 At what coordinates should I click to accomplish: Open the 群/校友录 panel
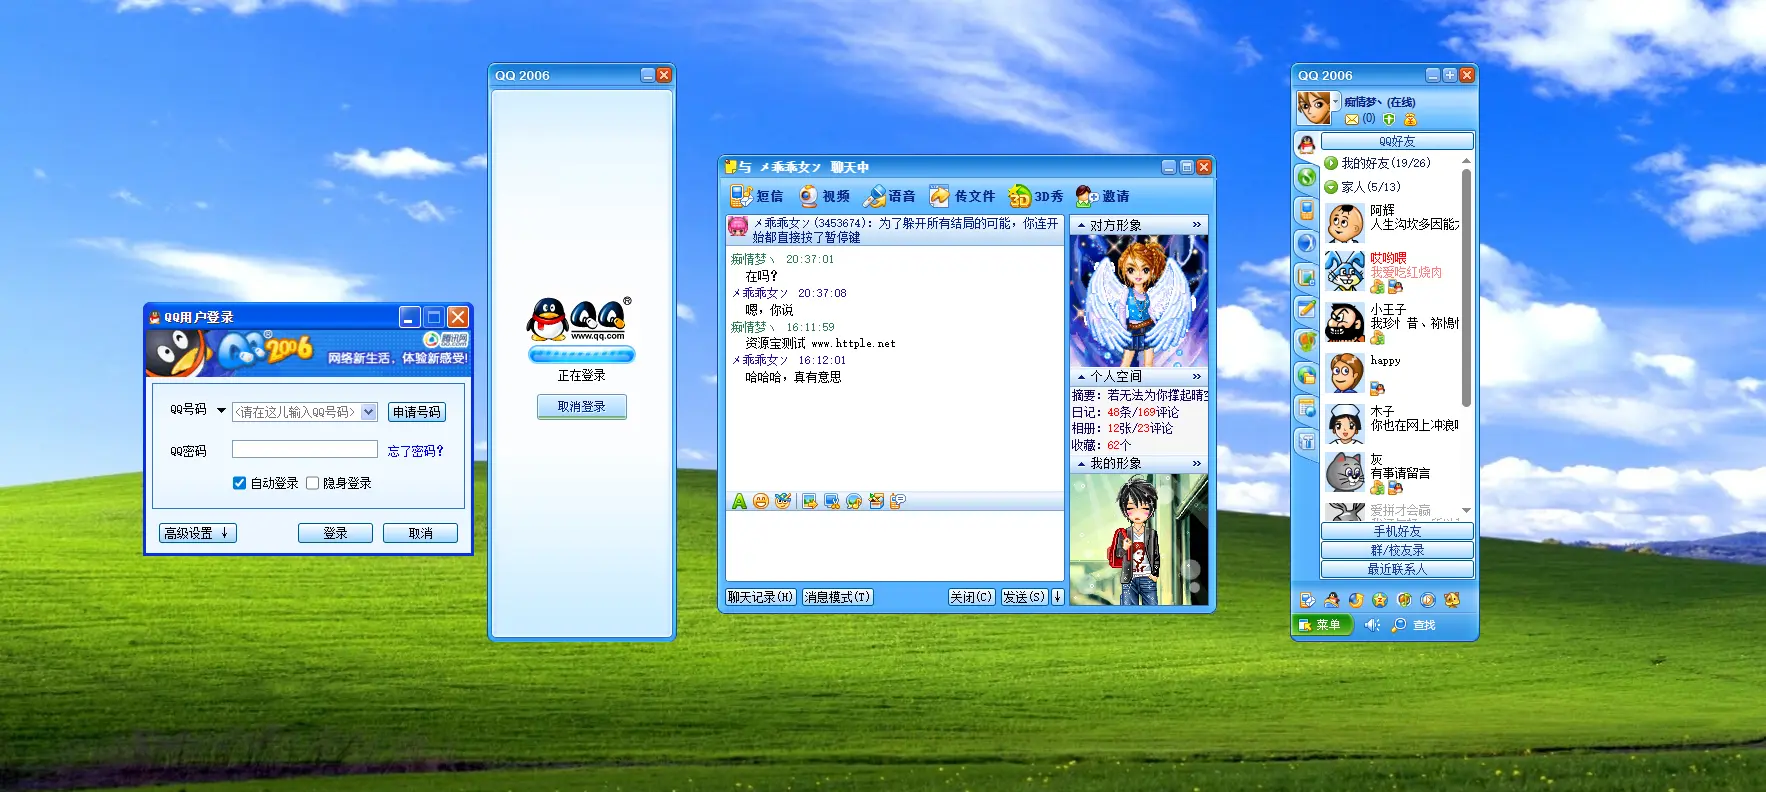click(1397, 550)
